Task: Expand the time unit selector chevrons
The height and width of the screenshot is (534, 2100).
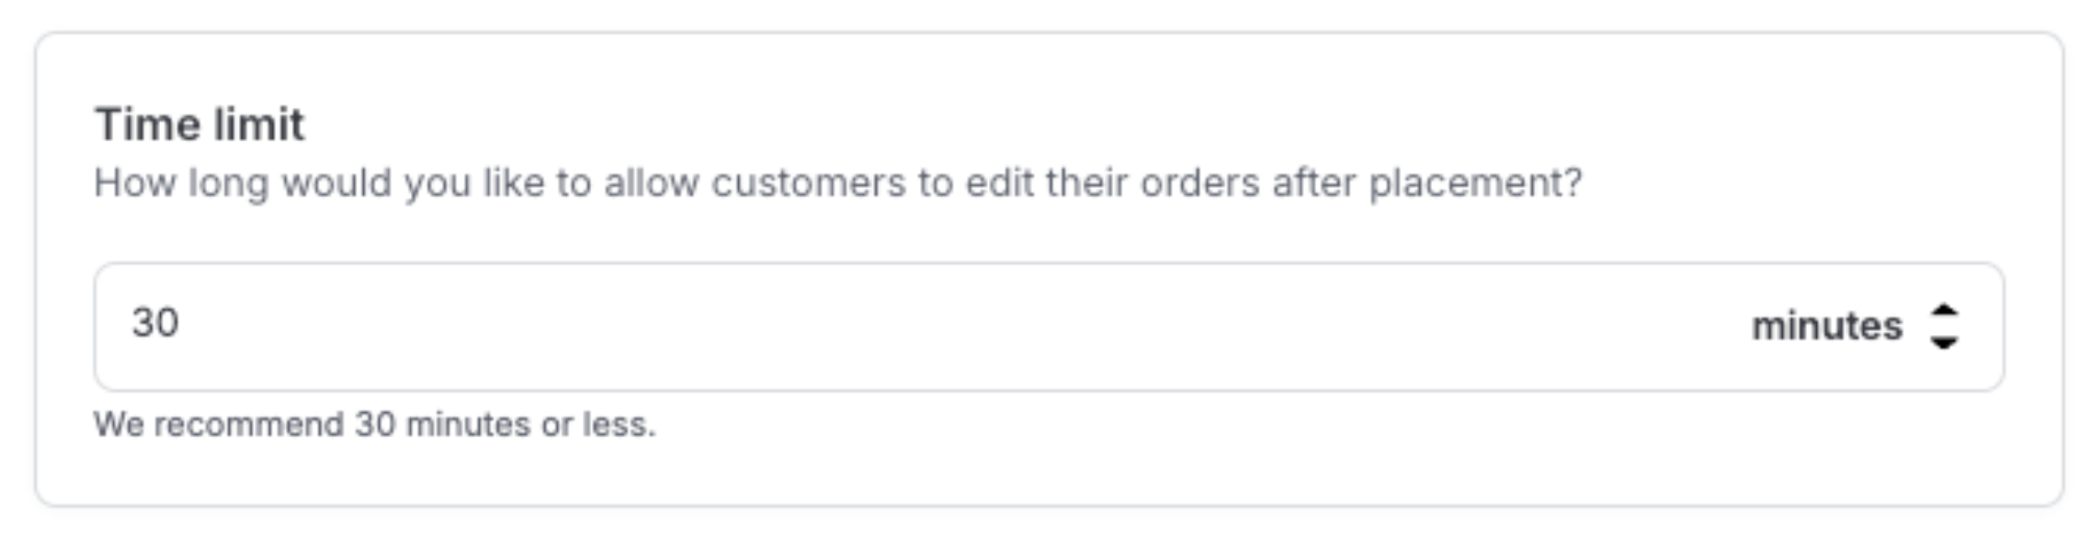Action: pos(1943,326)
